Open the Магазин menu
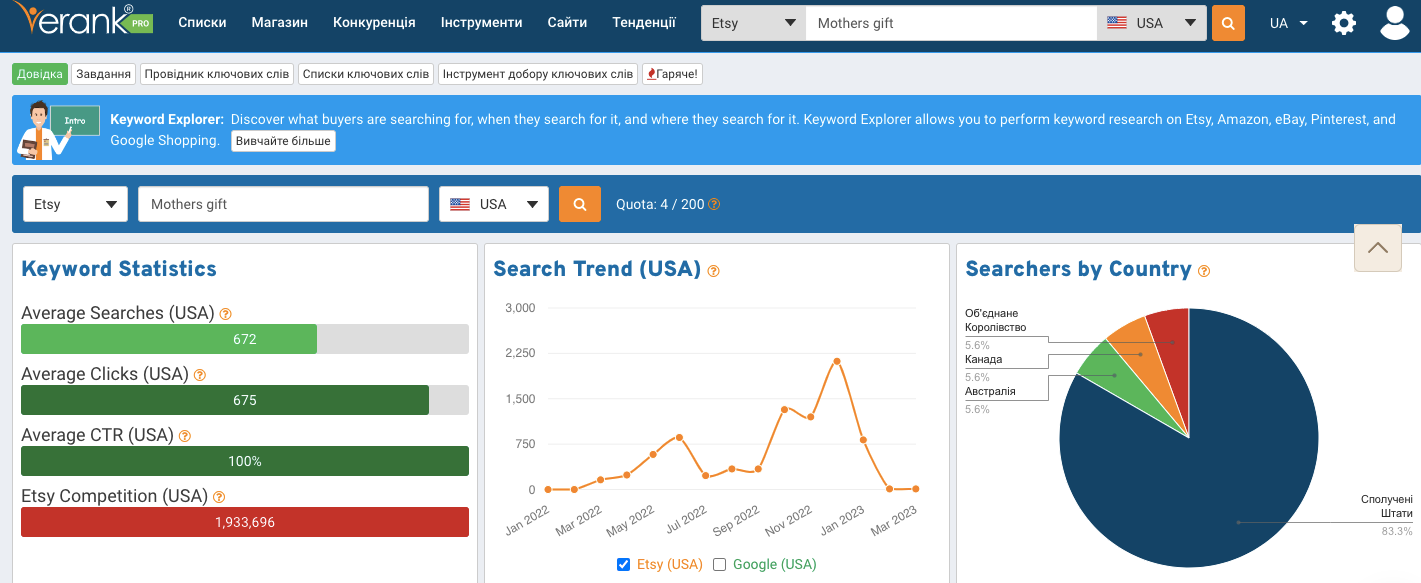 [280, 22]
